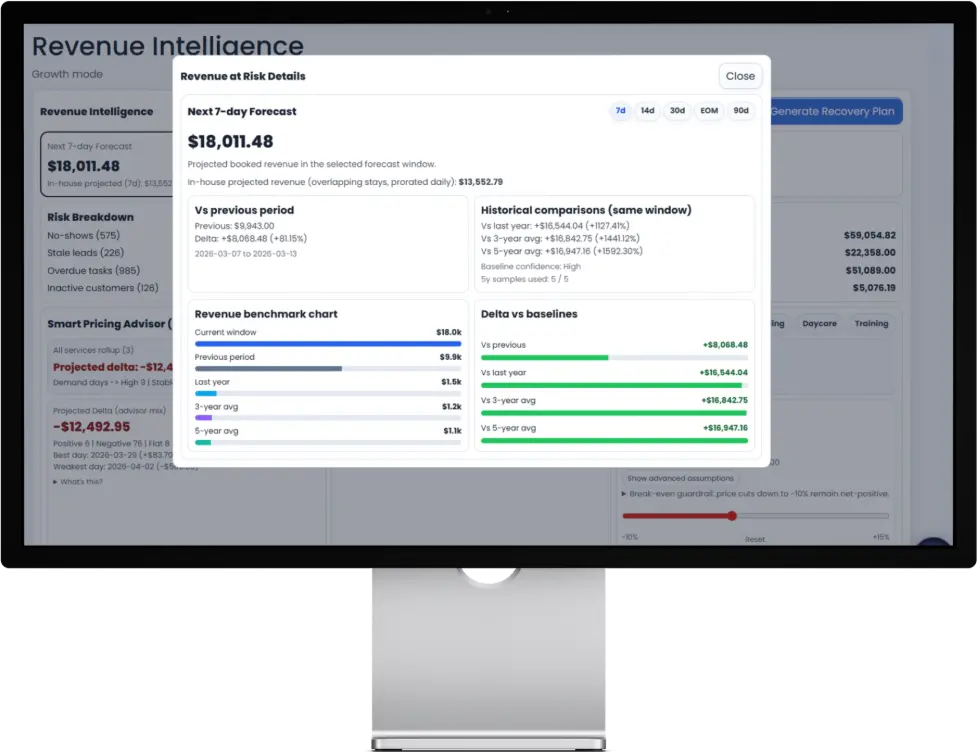Image resolution: width=979 pixels, height=753 pixels.
Task: Click Reset under the guardrail slider
Action: pos(756,537)
